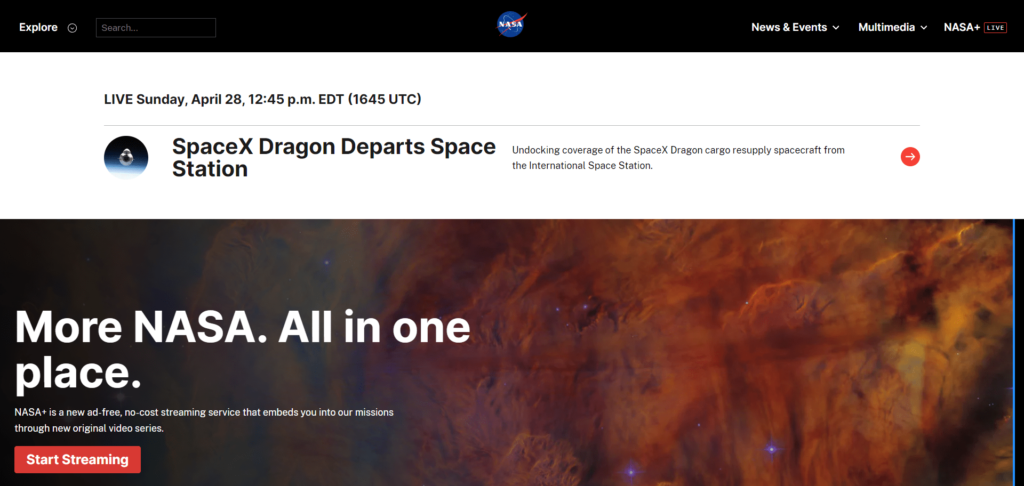1024x486 pixels.
Task: Click the red arrow circle button
Action: 910,157
